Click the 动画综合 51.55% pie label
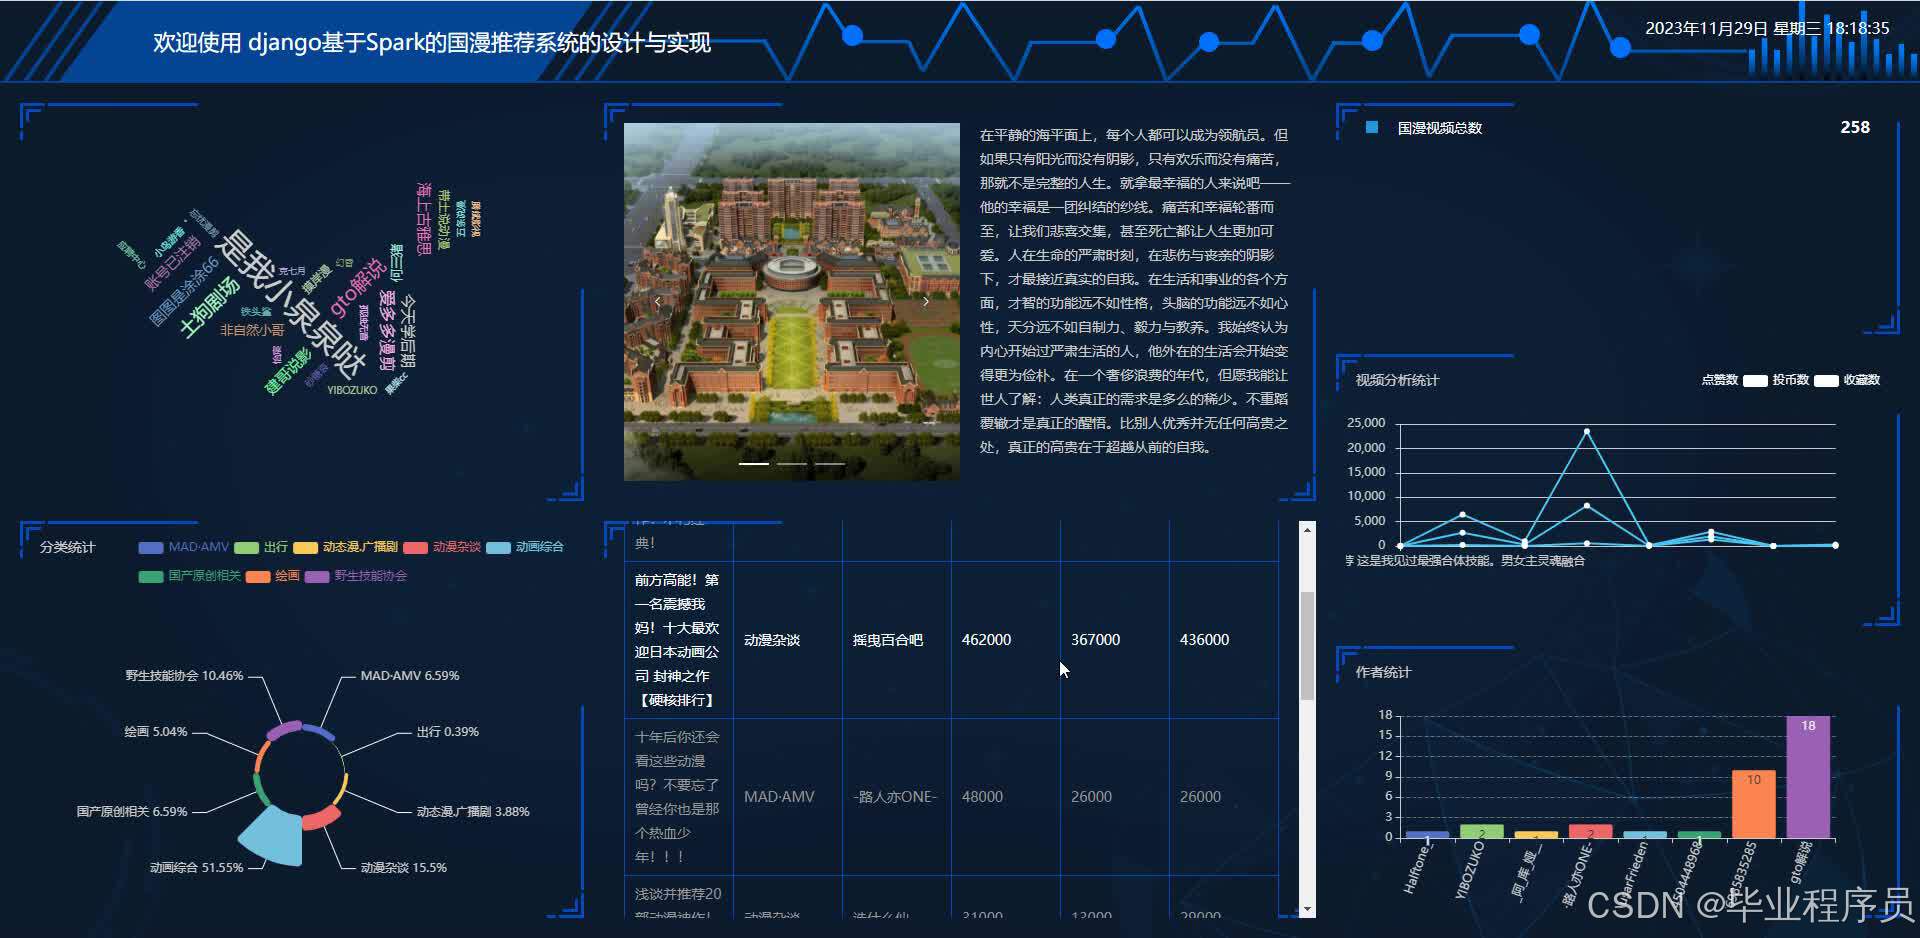1920x938 pixels. tap(196, 868)
